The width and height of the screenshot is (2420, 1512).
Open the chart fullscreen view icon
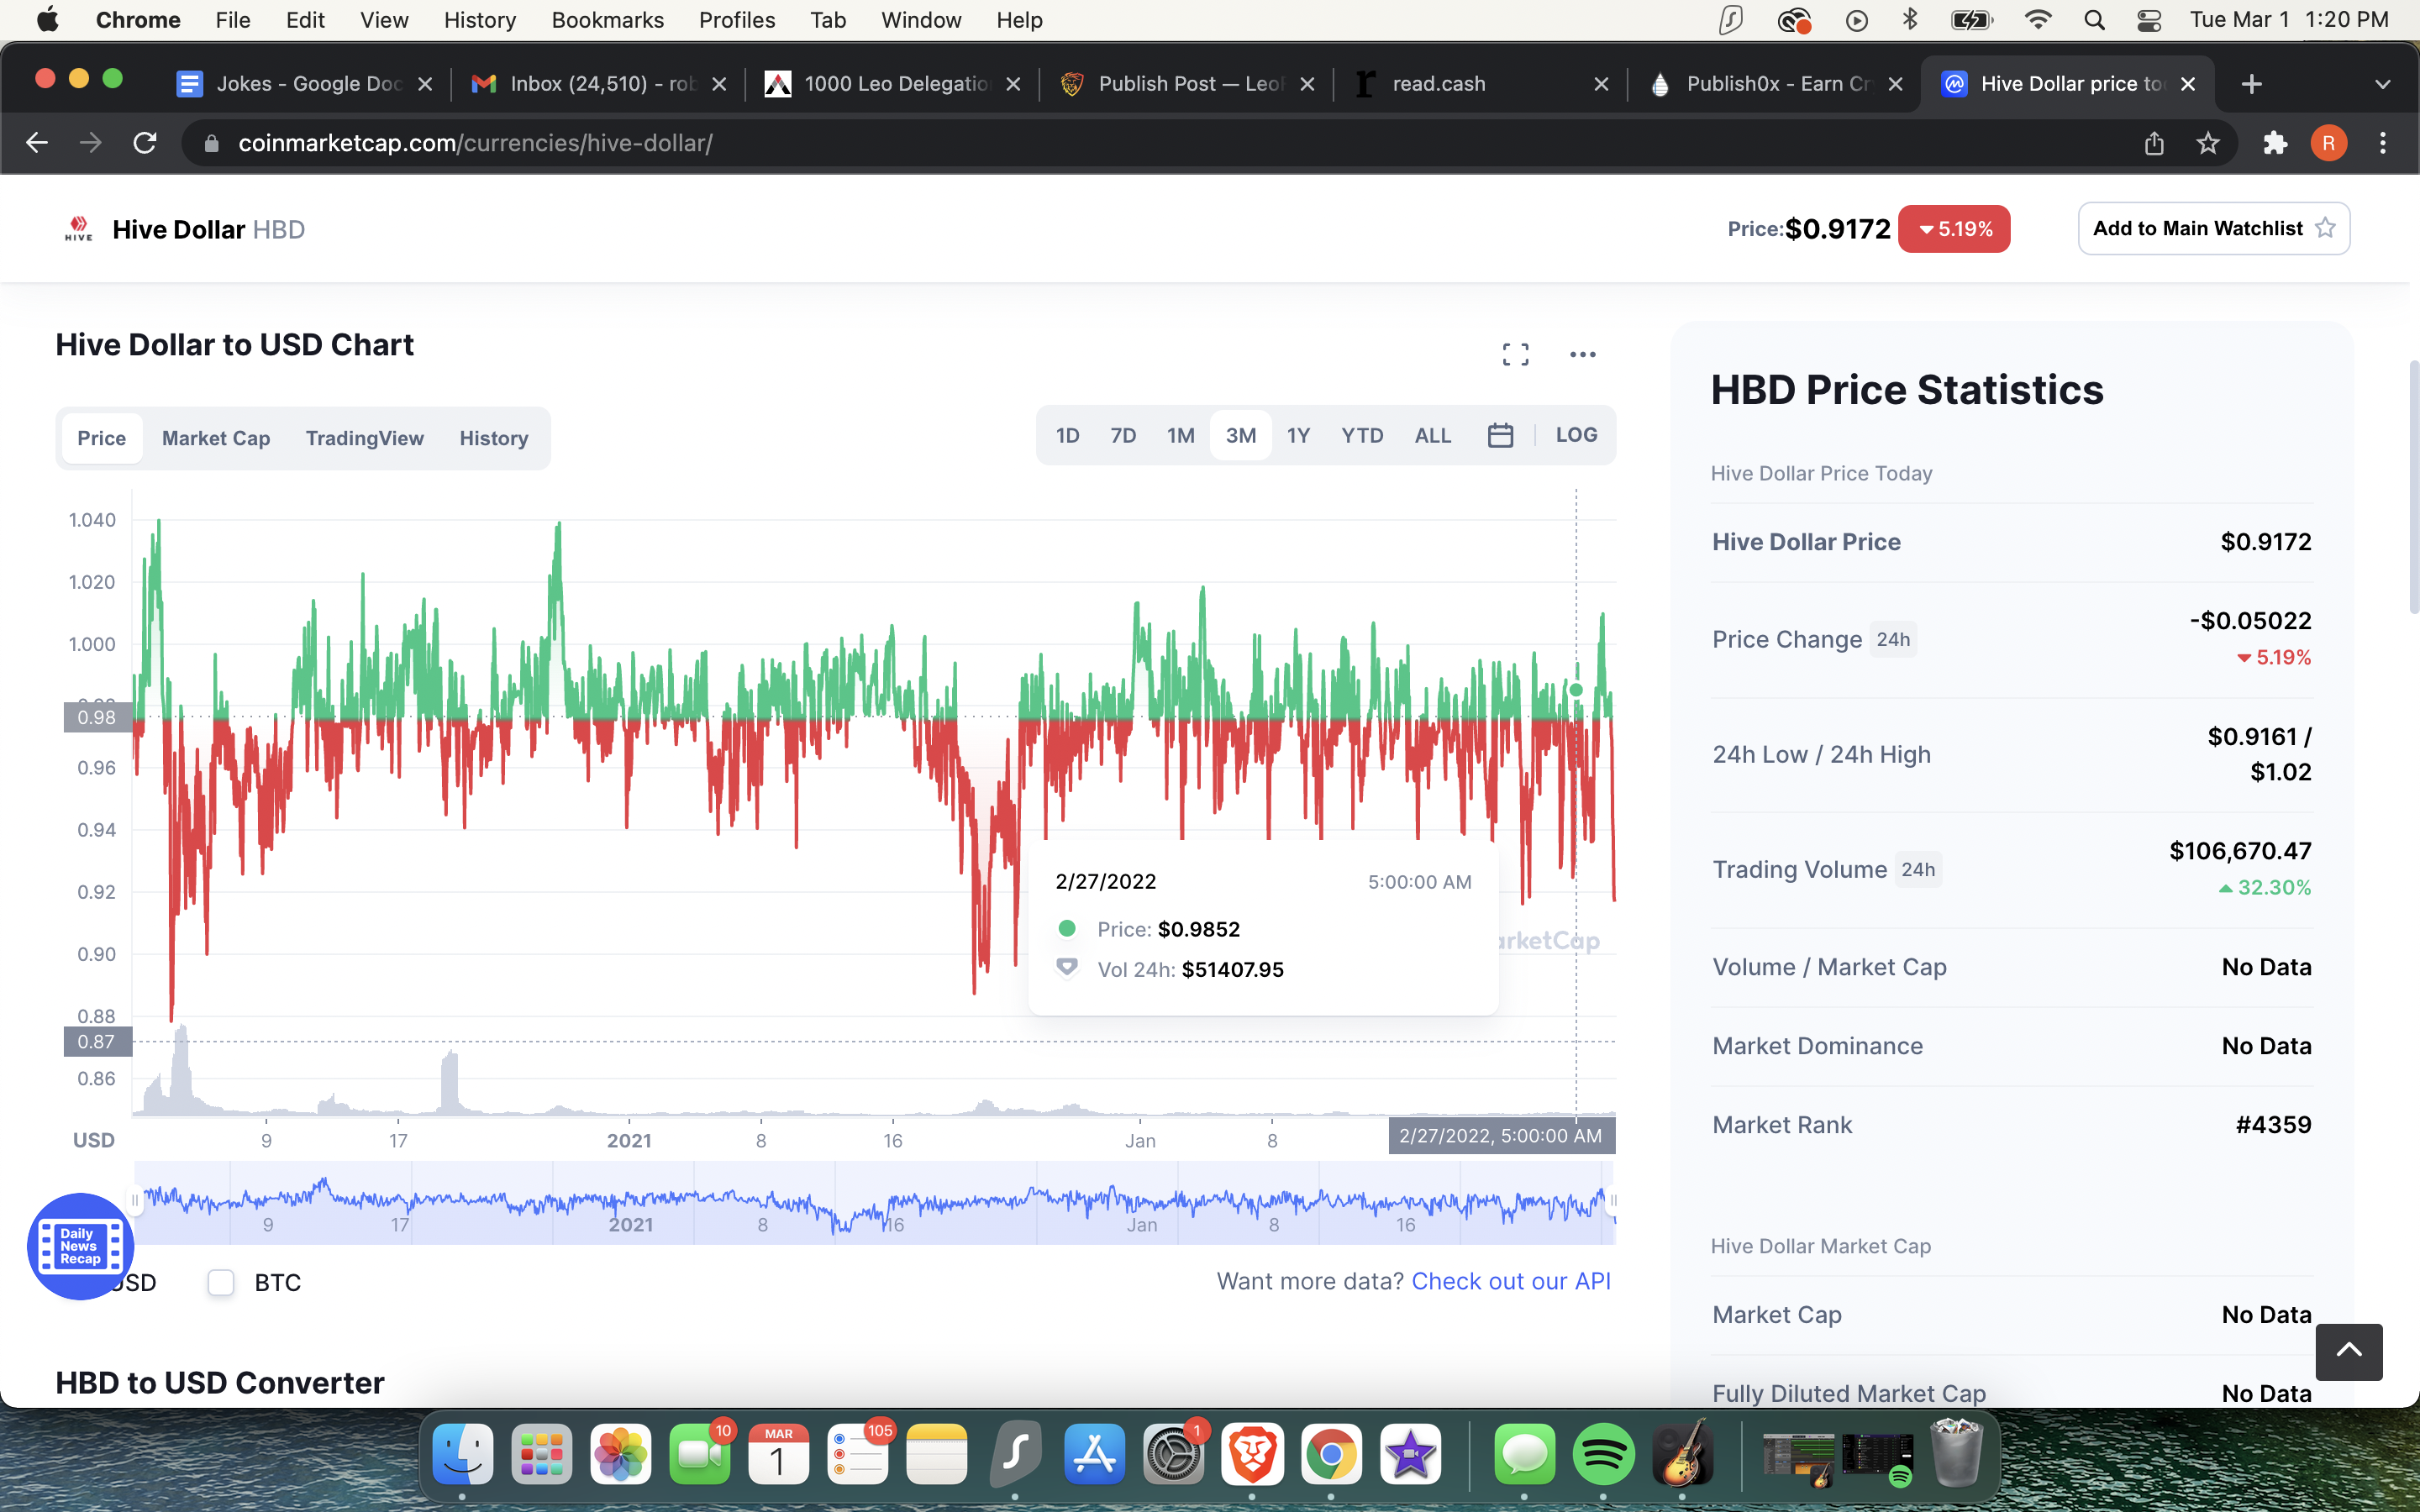1515,354
